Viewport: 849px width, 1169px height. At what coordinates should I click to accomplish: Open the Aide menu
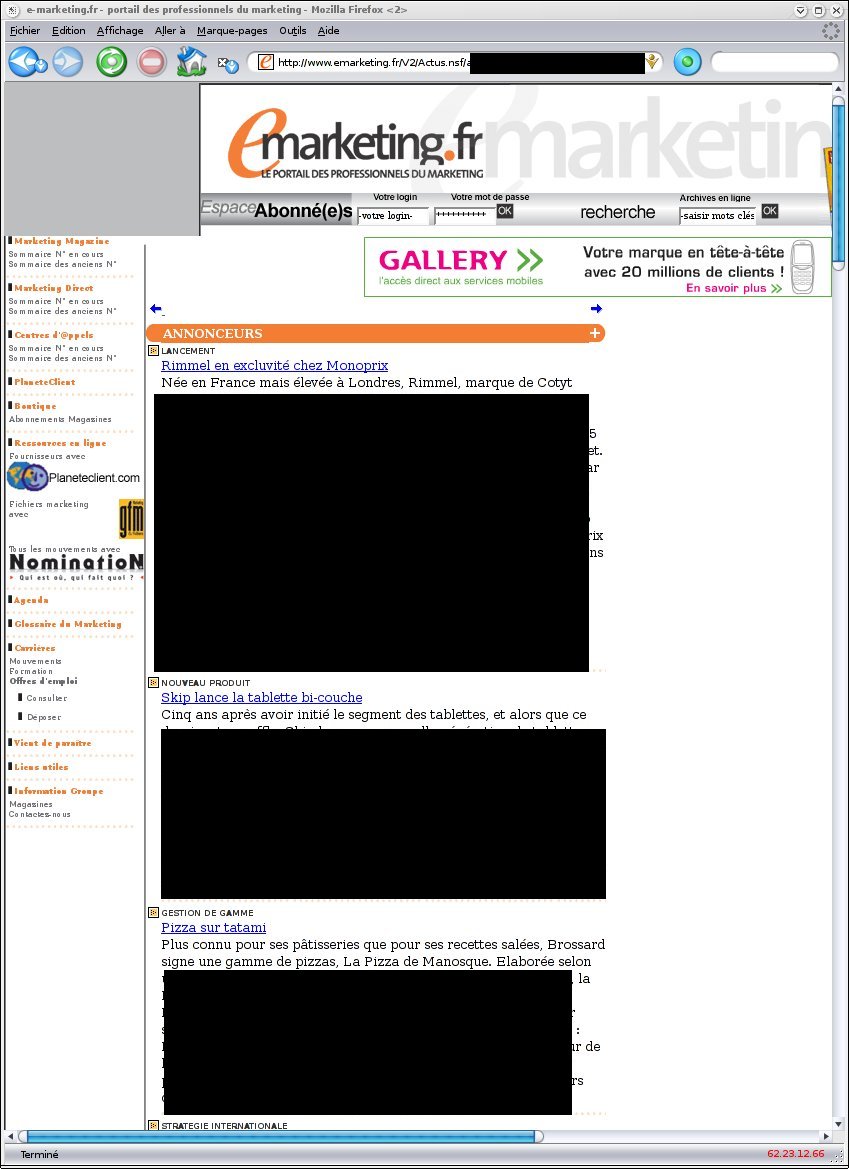[x=329, y=31]
